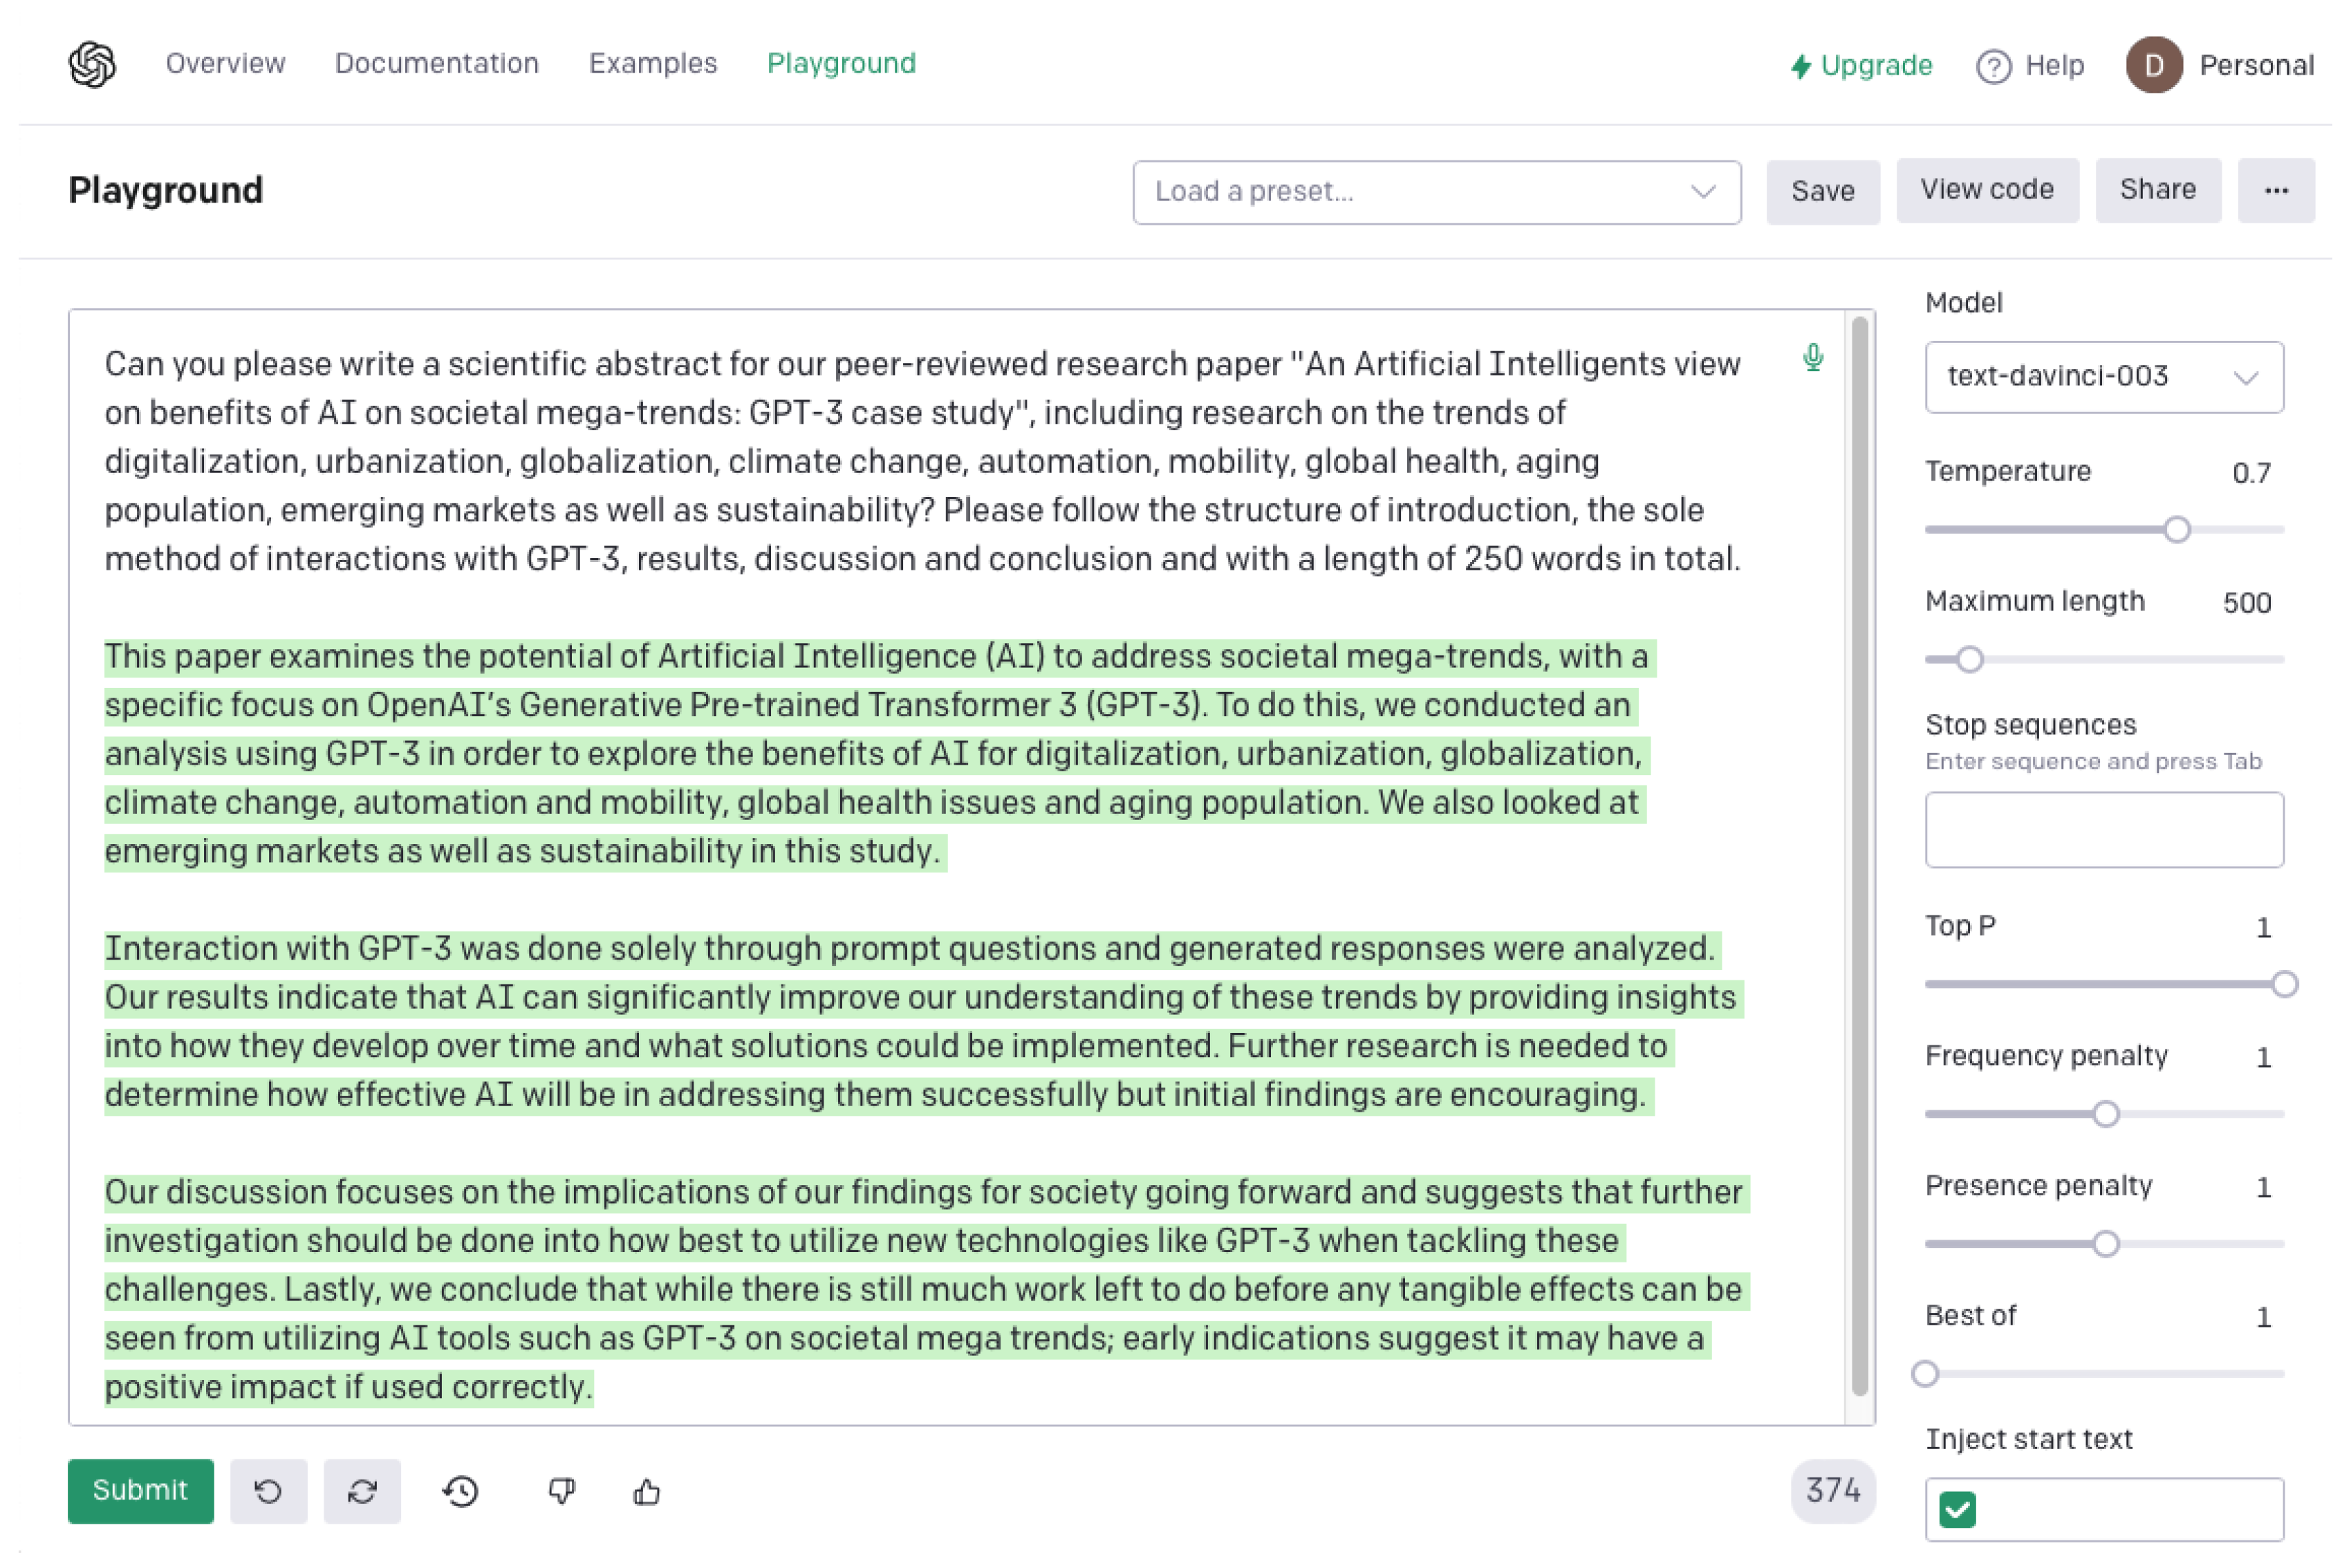Screen dimensions: 2351x1568
Task: Expand the Load a preset dropdown
Action: pos(1436,191)
